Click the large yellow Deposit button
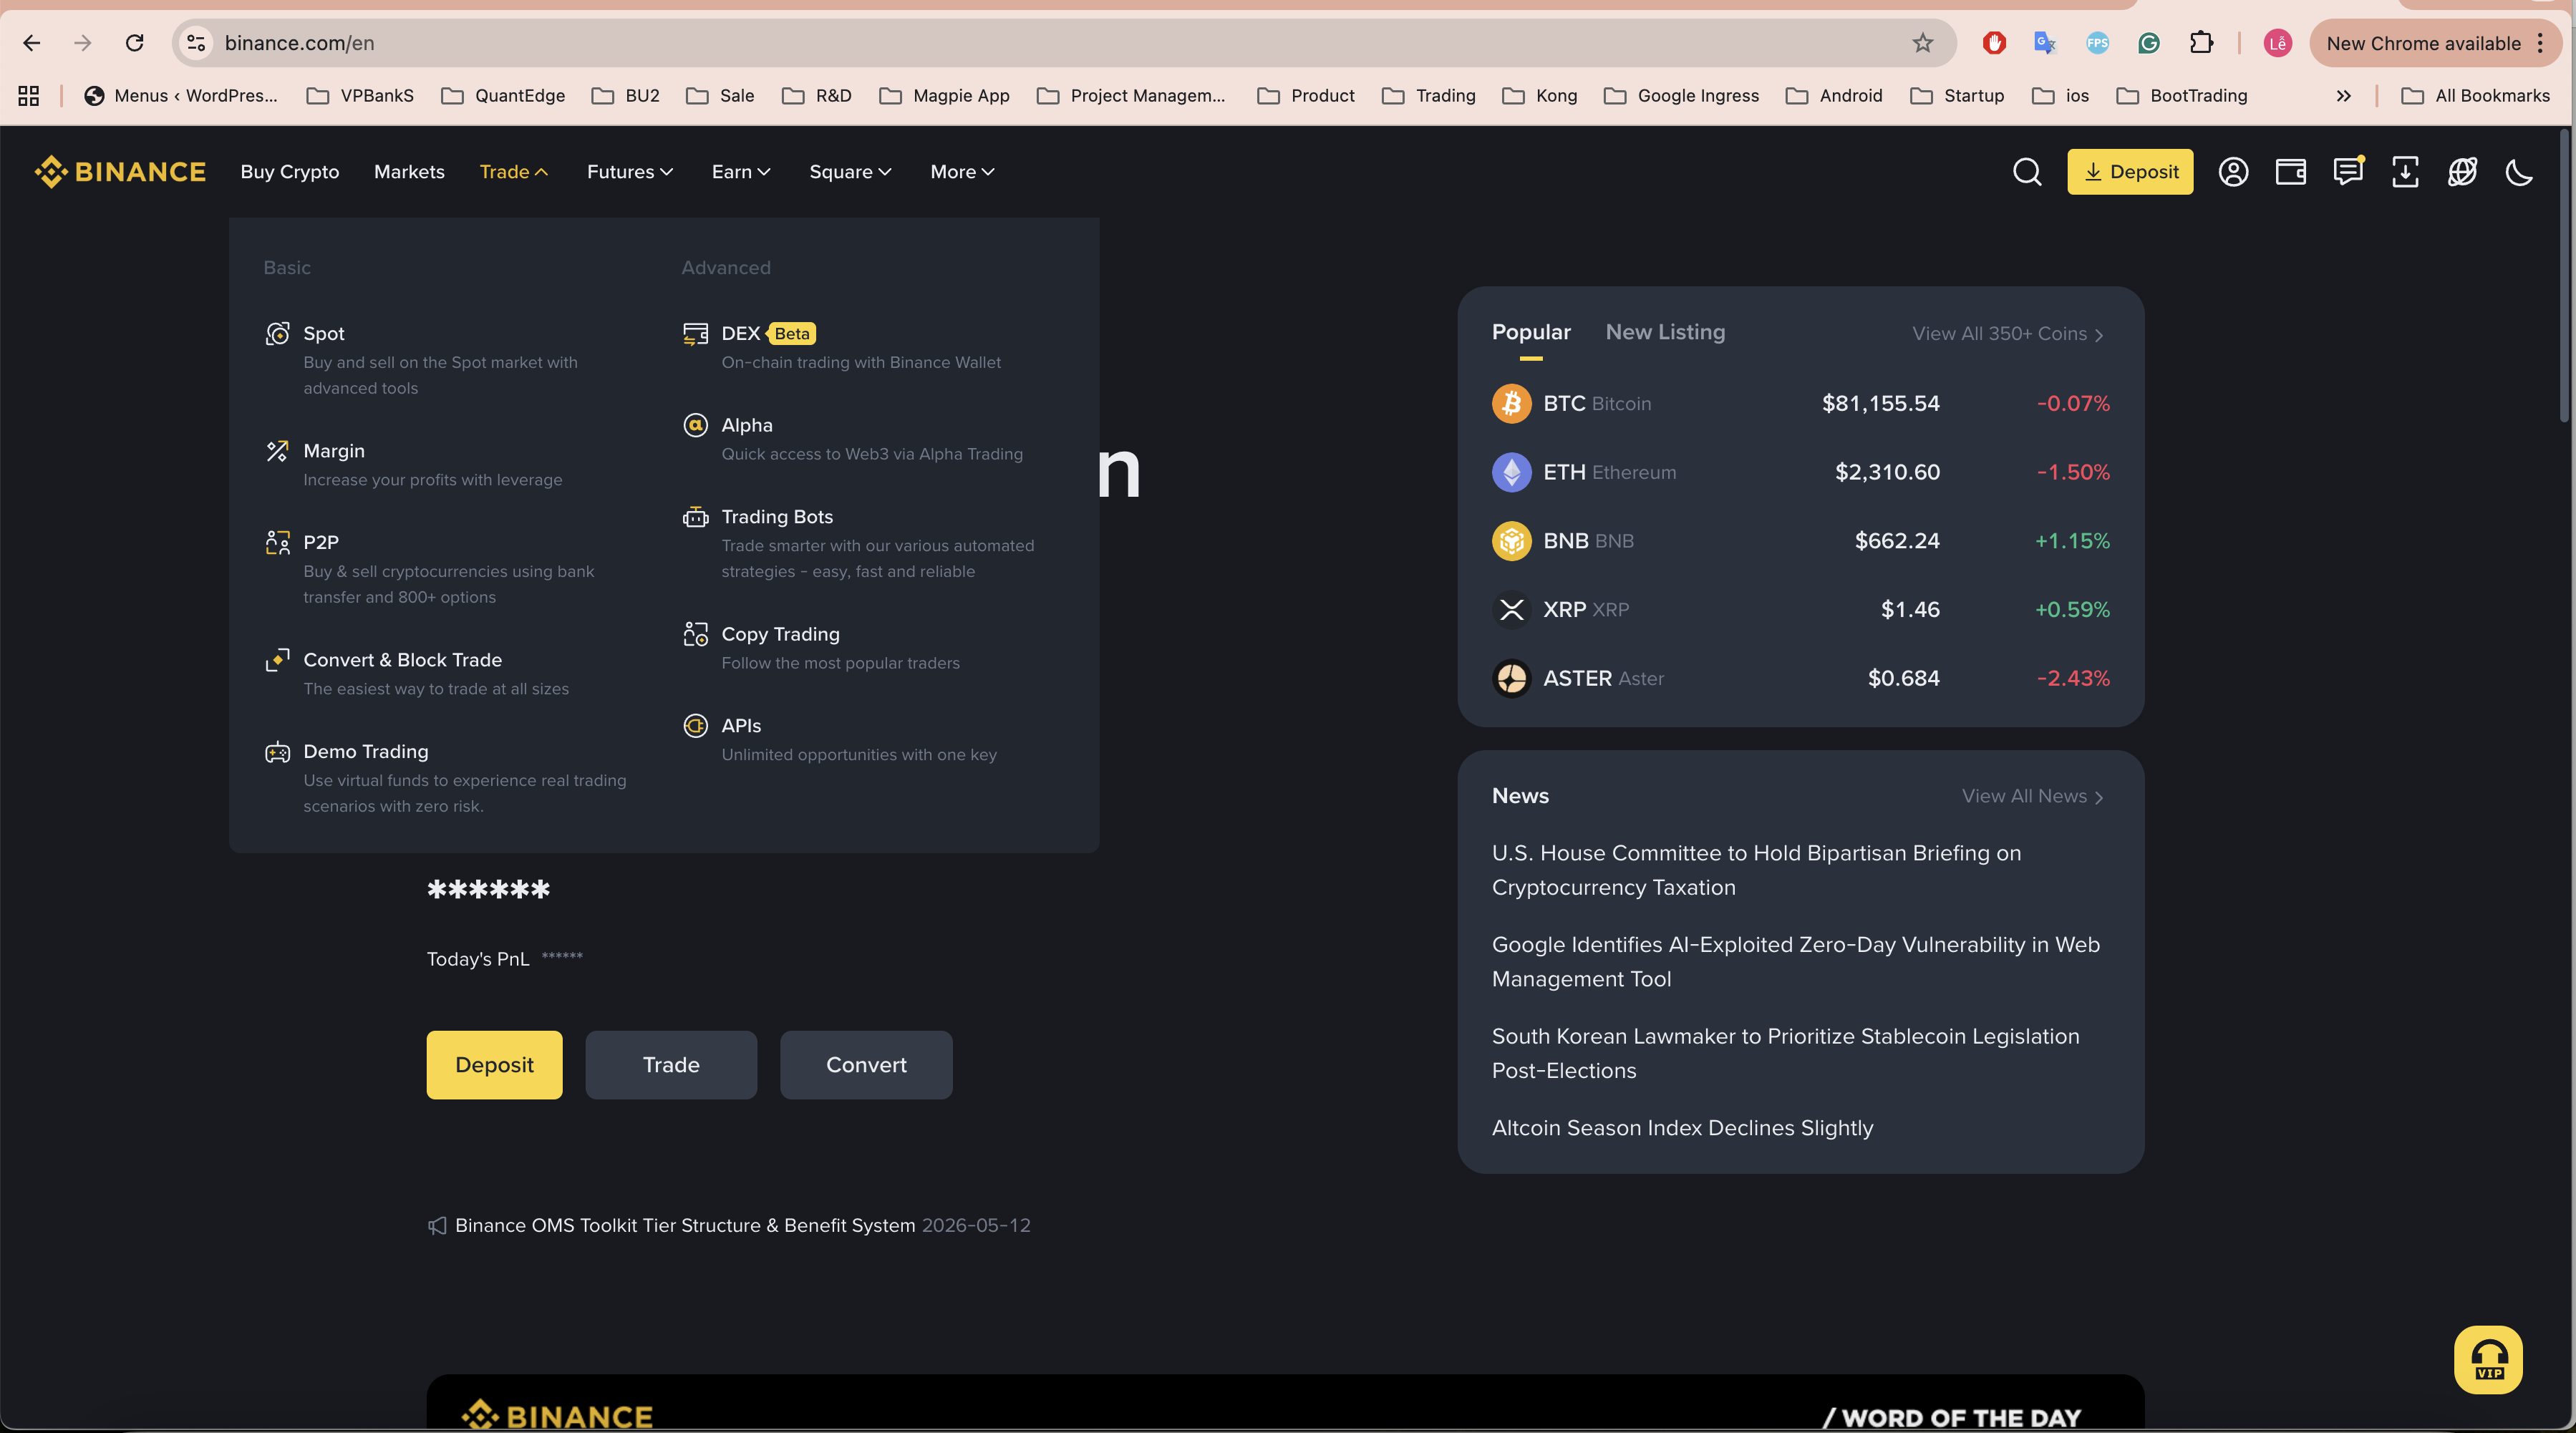Image resolution: width=2576 pixels, height=1433 pixels. pyautogui.click(x=494, y=1065)
